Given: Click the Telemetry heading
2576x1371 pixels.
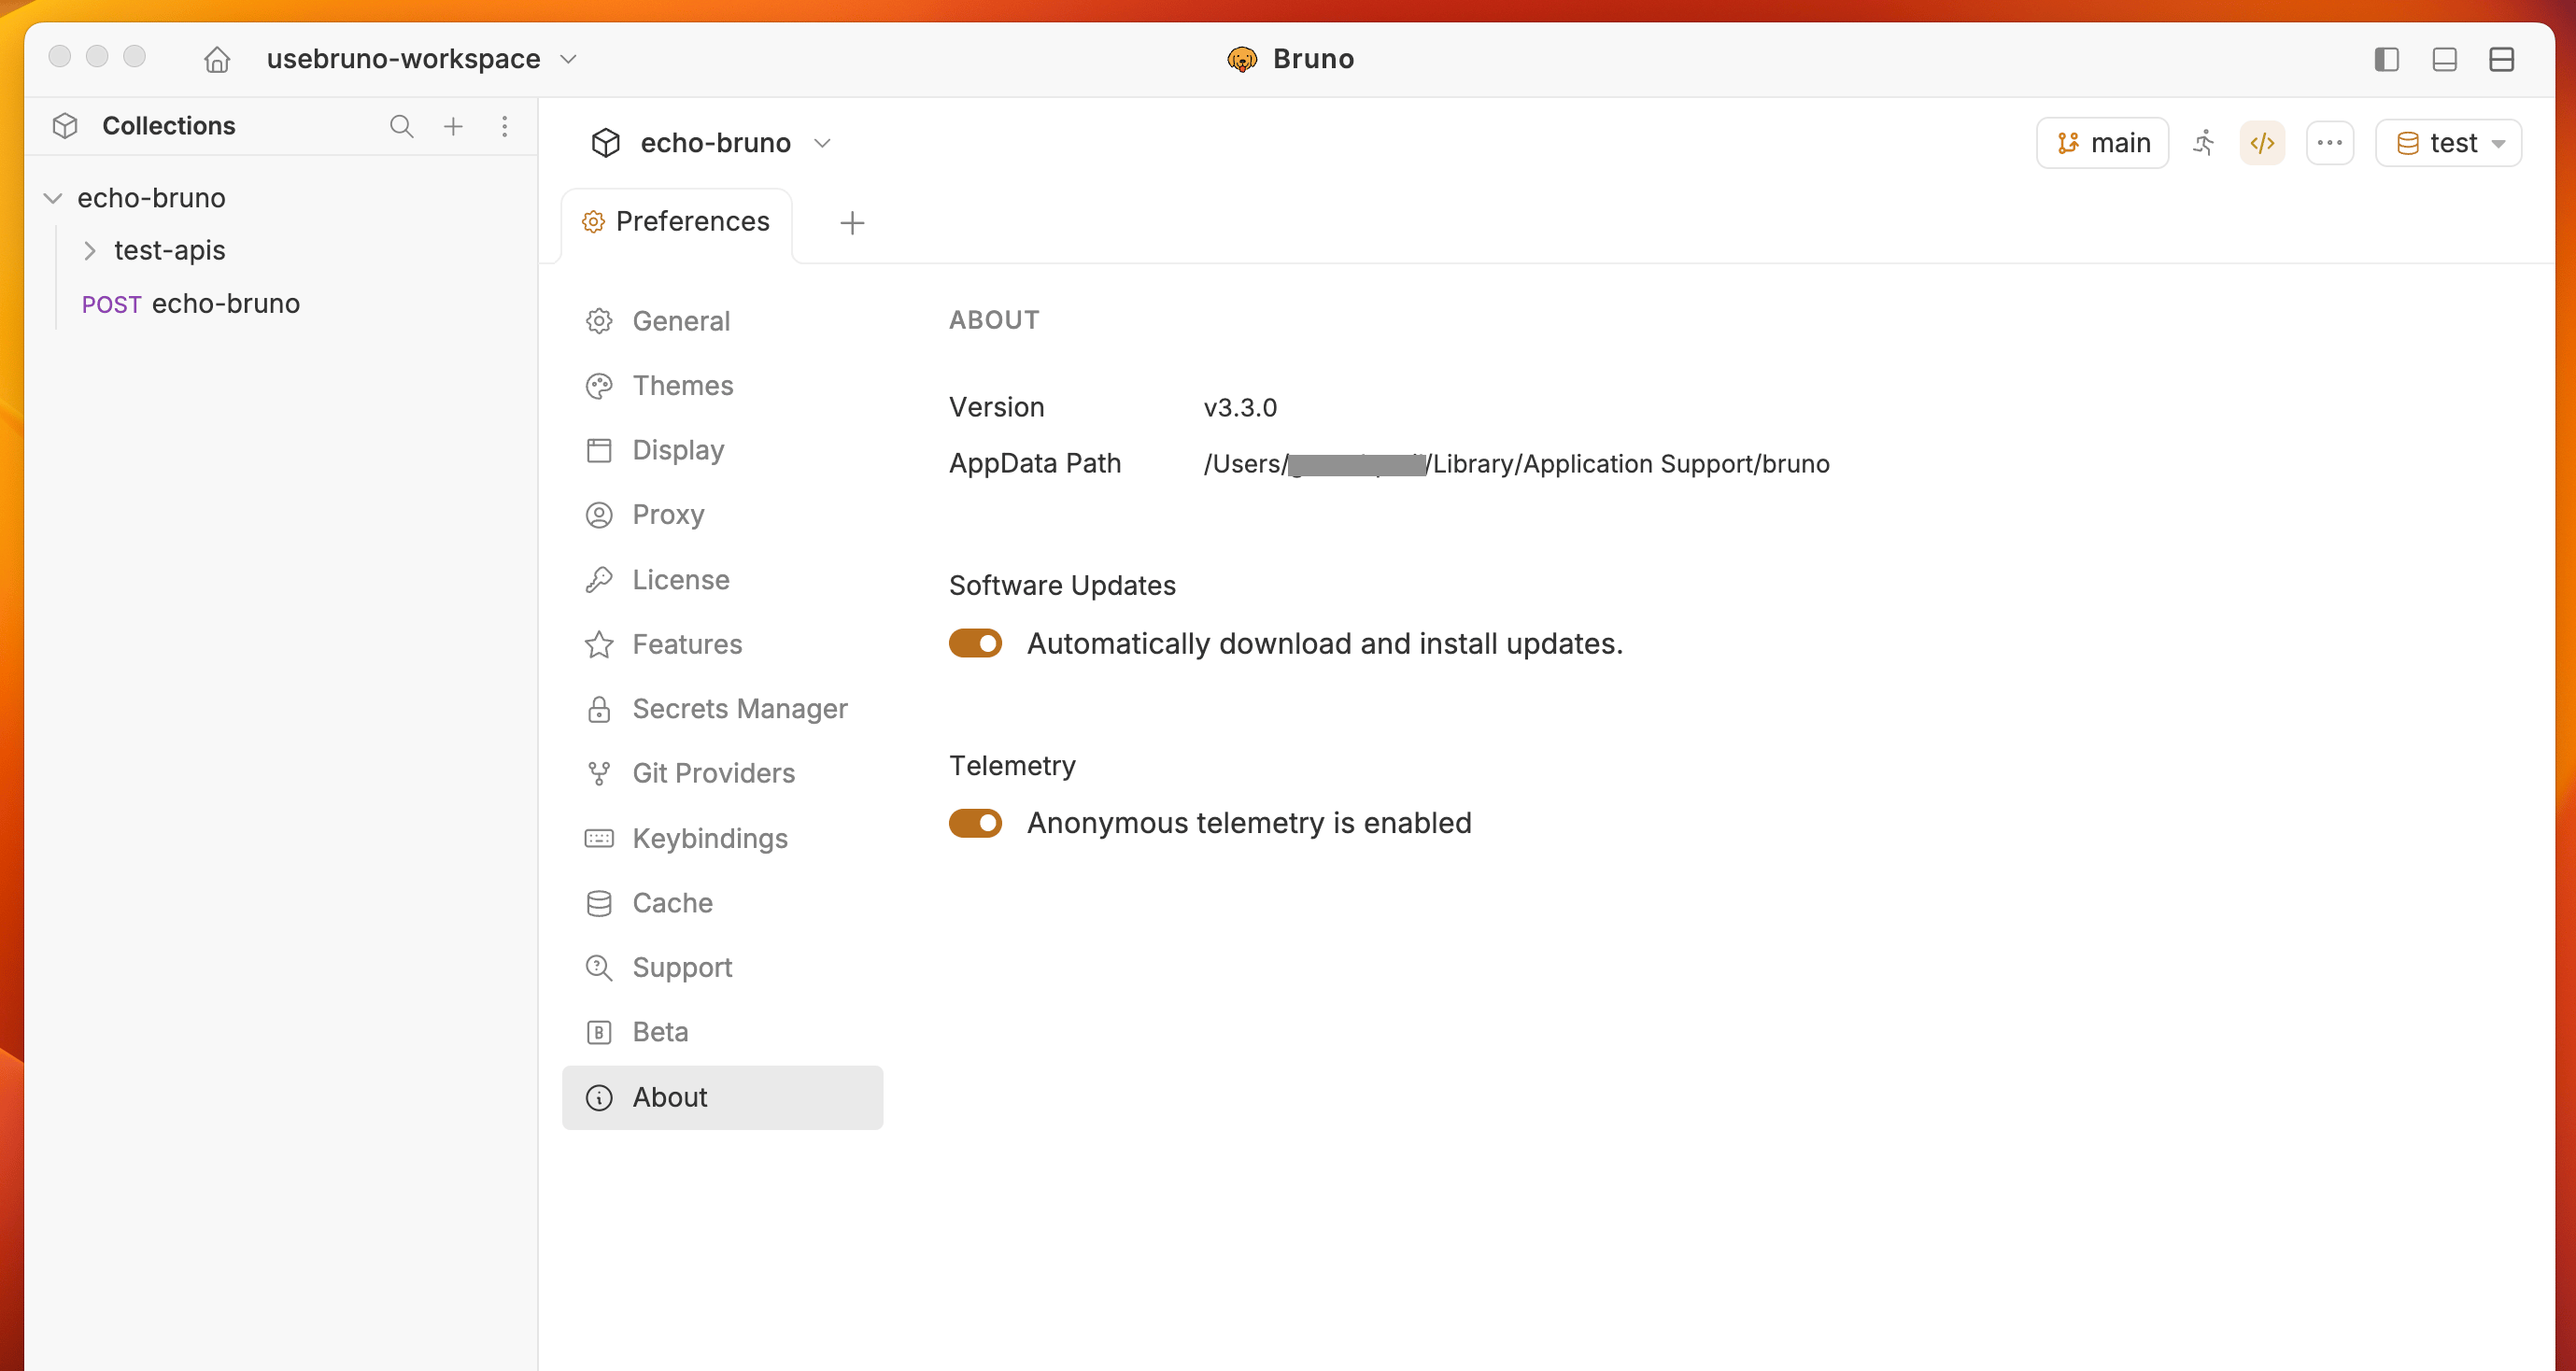Looking at the screenshot, I should (1012, 766).
